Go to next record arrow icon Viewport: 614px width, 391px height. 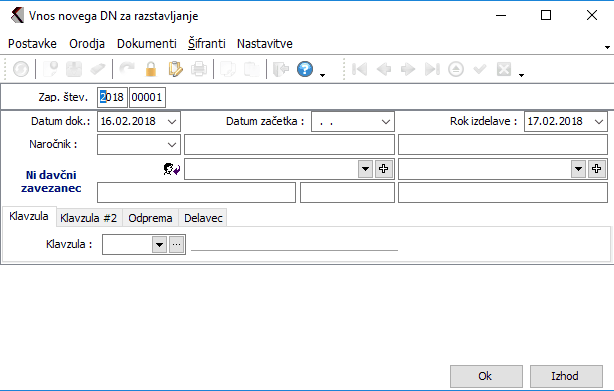coord(408,69)
